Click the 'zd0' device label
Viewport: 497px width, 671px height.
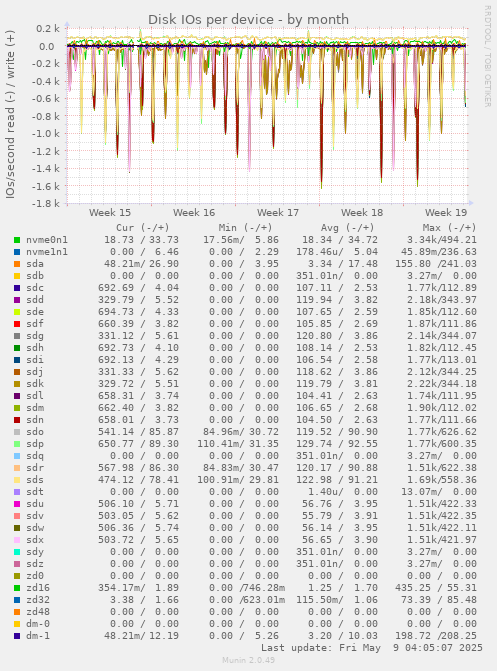click(x=35, y=576)
